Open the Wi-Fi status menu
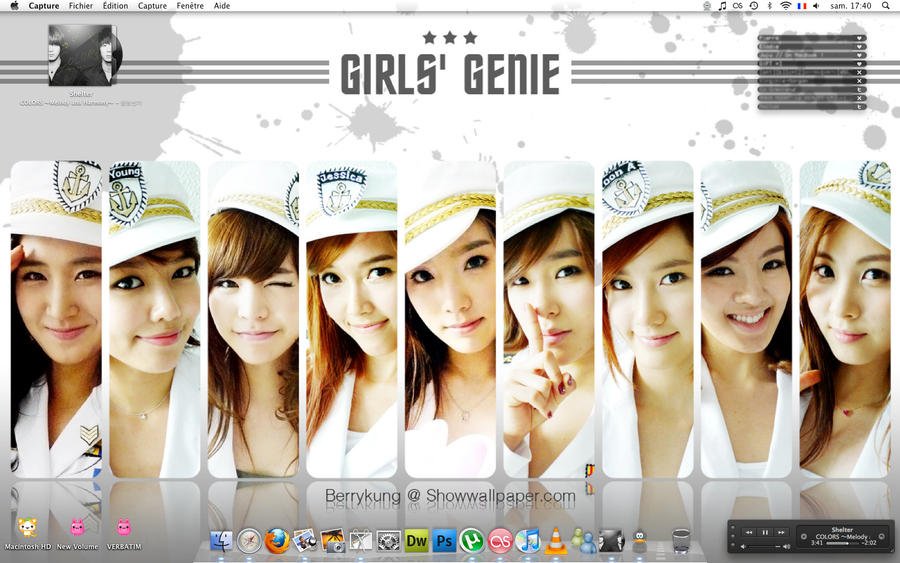The height and width of the screenshot is (563, 900). [x=785, y=6]
